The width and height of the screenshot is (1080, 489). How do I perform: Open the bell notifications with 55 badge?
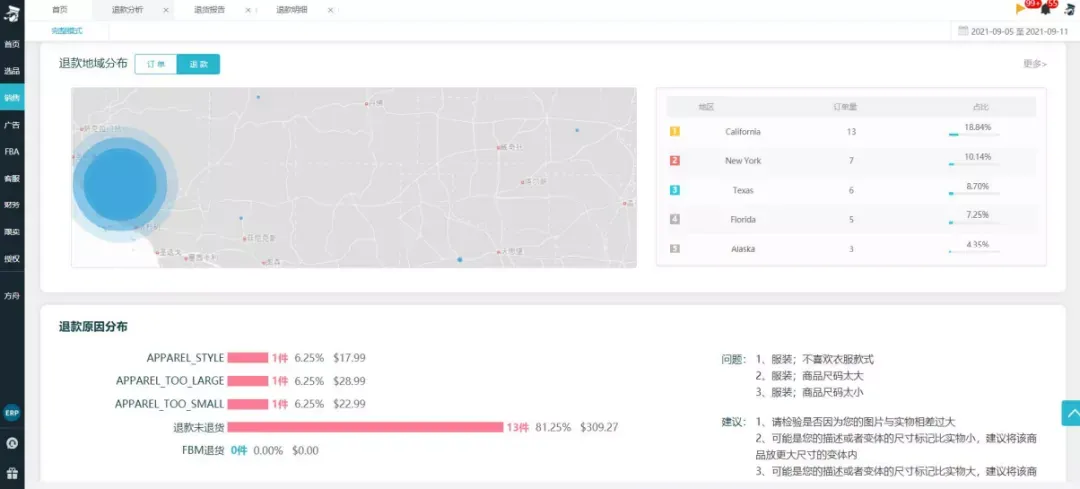(x=1047, y=10)
